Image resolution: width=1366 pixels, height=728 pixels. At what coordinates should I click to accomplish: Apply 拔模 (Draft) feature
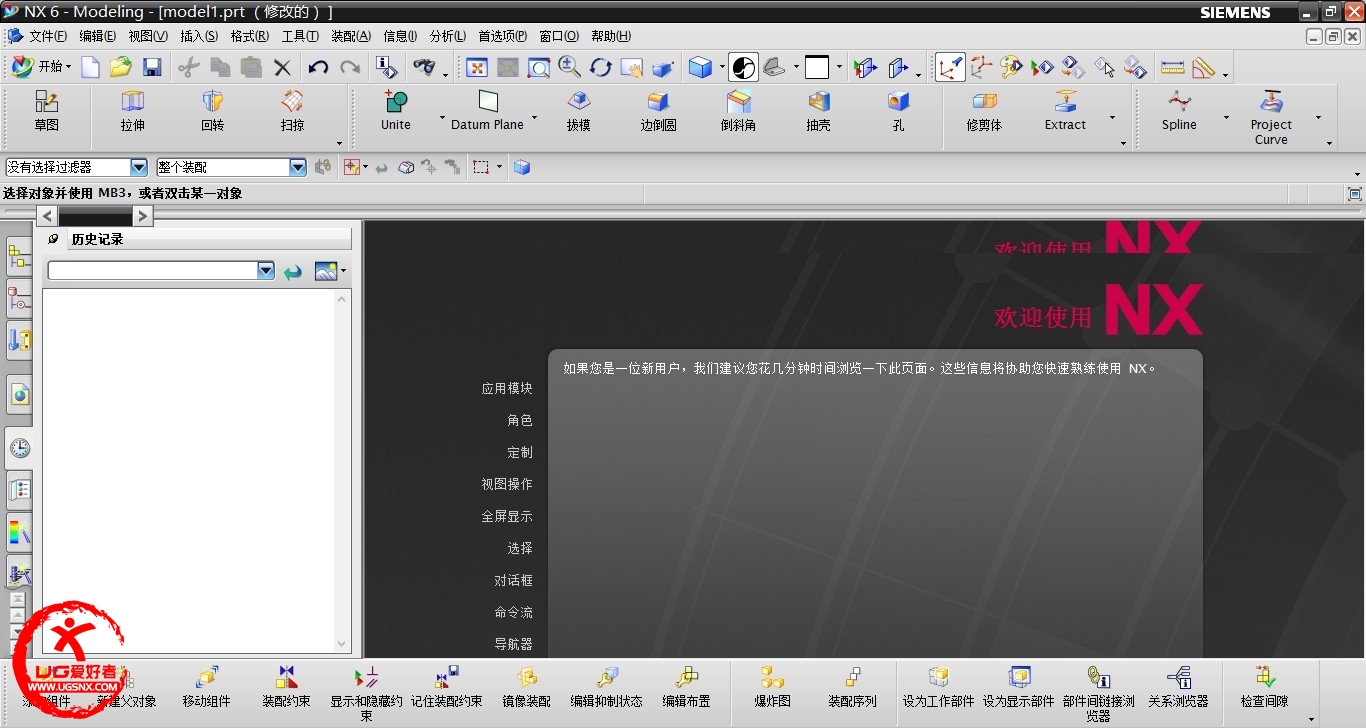[x=578, y=111]
